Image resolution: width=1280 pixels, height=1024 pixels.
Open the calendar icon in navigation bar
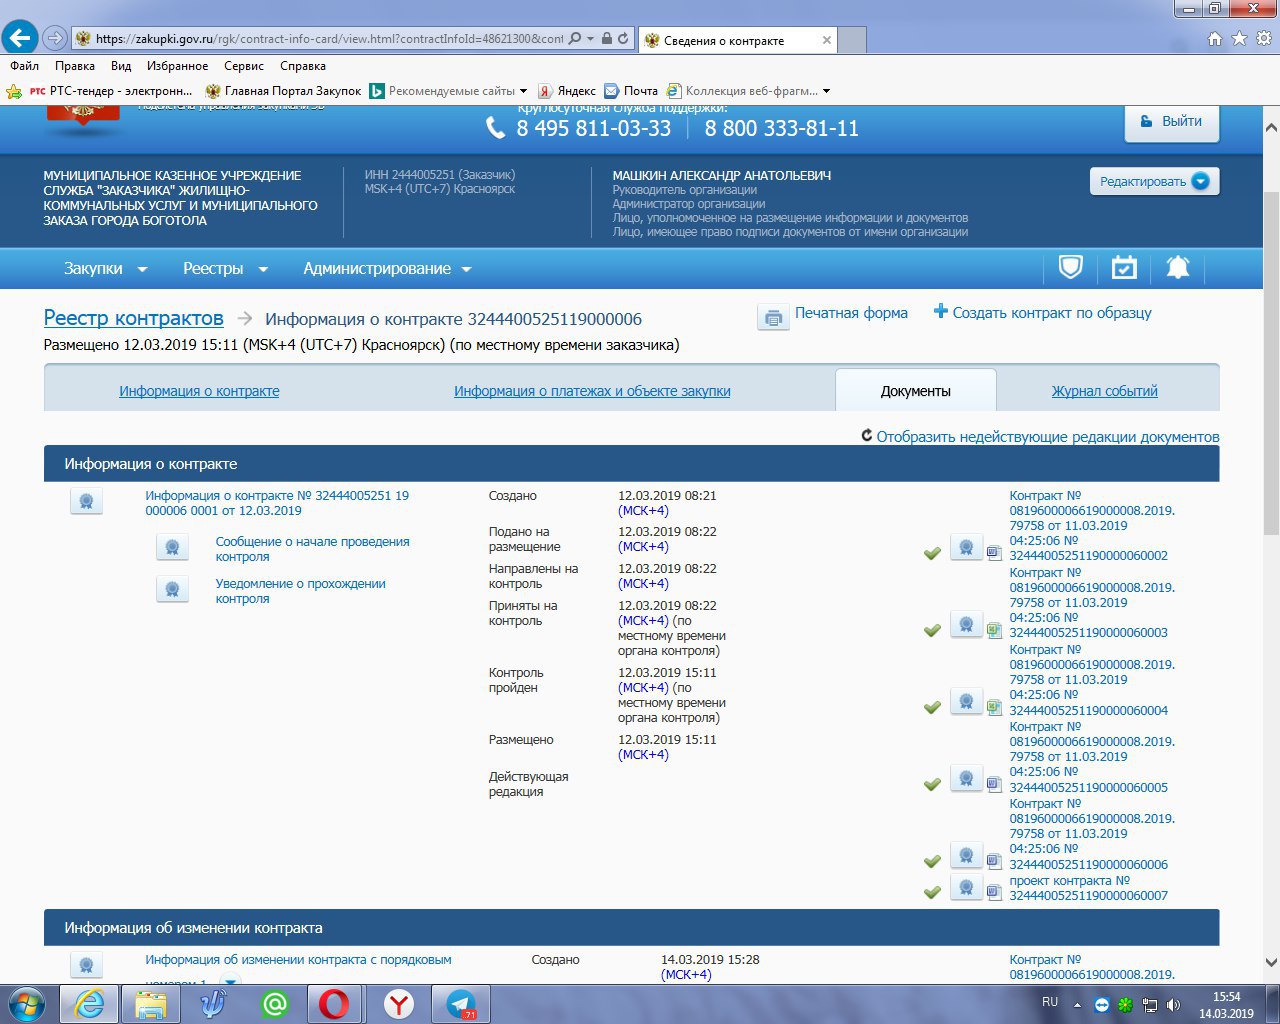pyautogui.click(x=1124, y=268)
